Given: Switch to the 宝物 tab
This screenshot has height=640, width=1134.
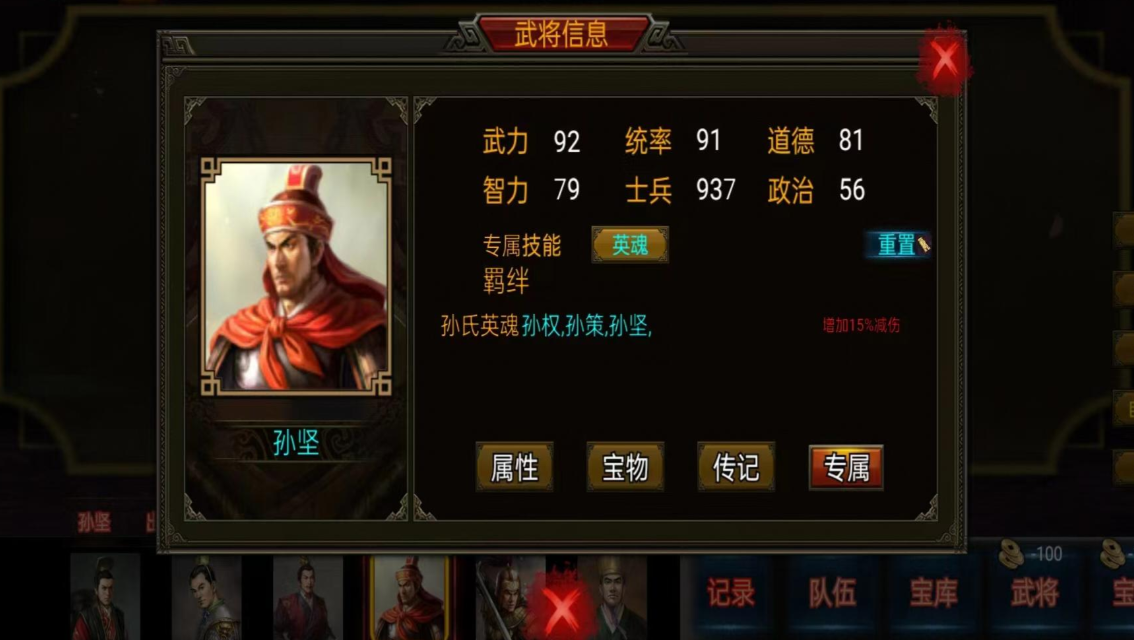Looking at the screenshot, I should 625,467.
